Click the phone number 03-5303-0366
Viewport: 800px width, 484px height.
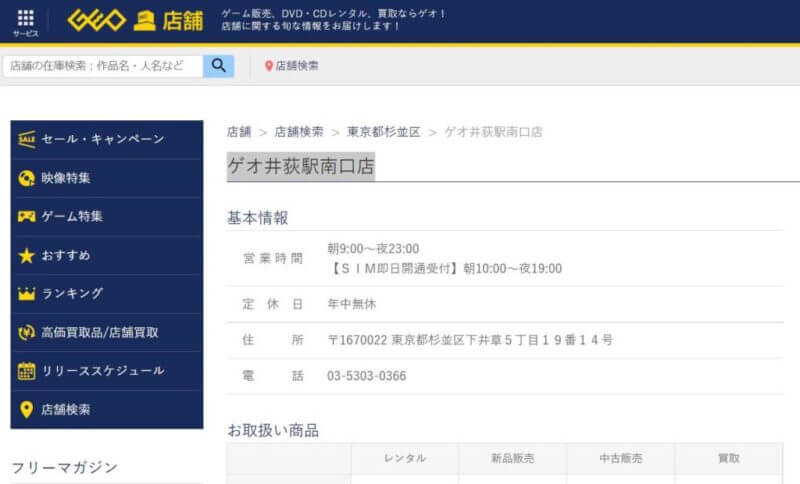(367, 376)
